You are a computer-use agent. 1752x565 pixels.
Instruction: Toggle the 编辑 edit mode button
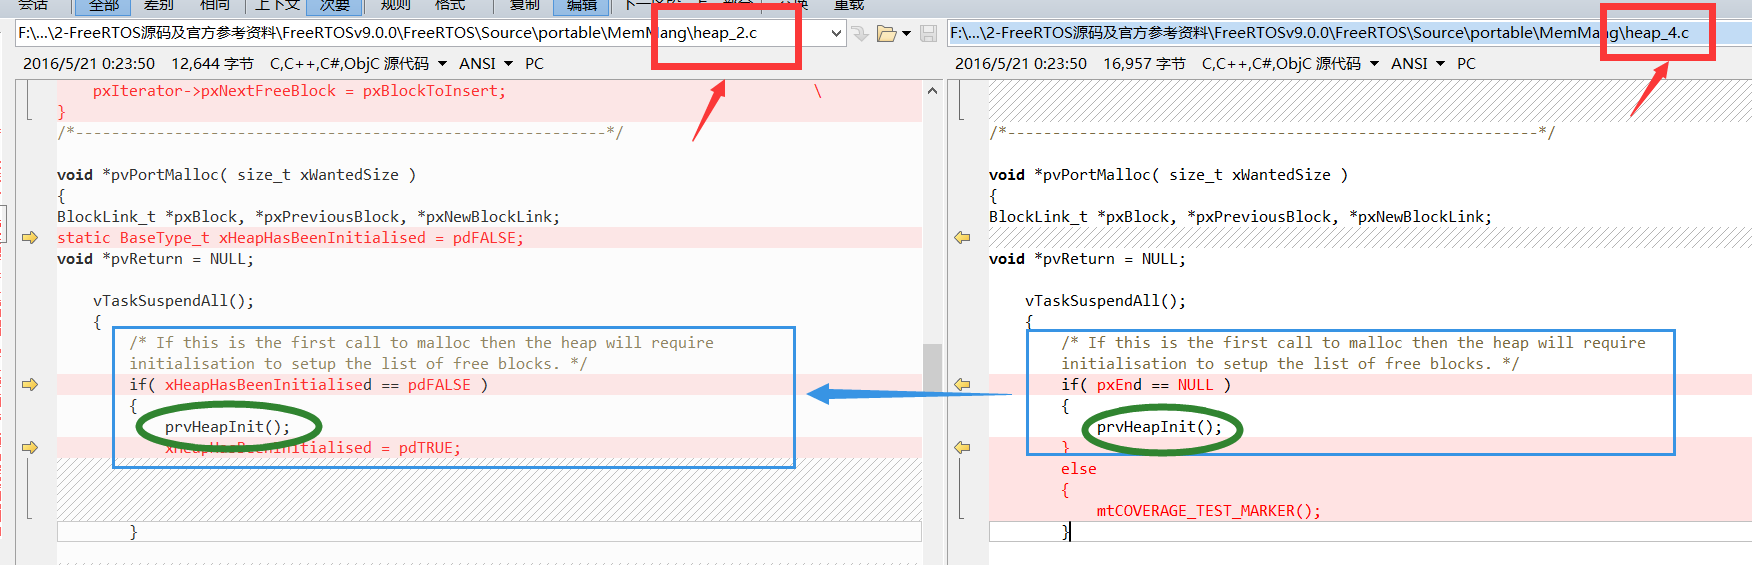click(582, 5)
